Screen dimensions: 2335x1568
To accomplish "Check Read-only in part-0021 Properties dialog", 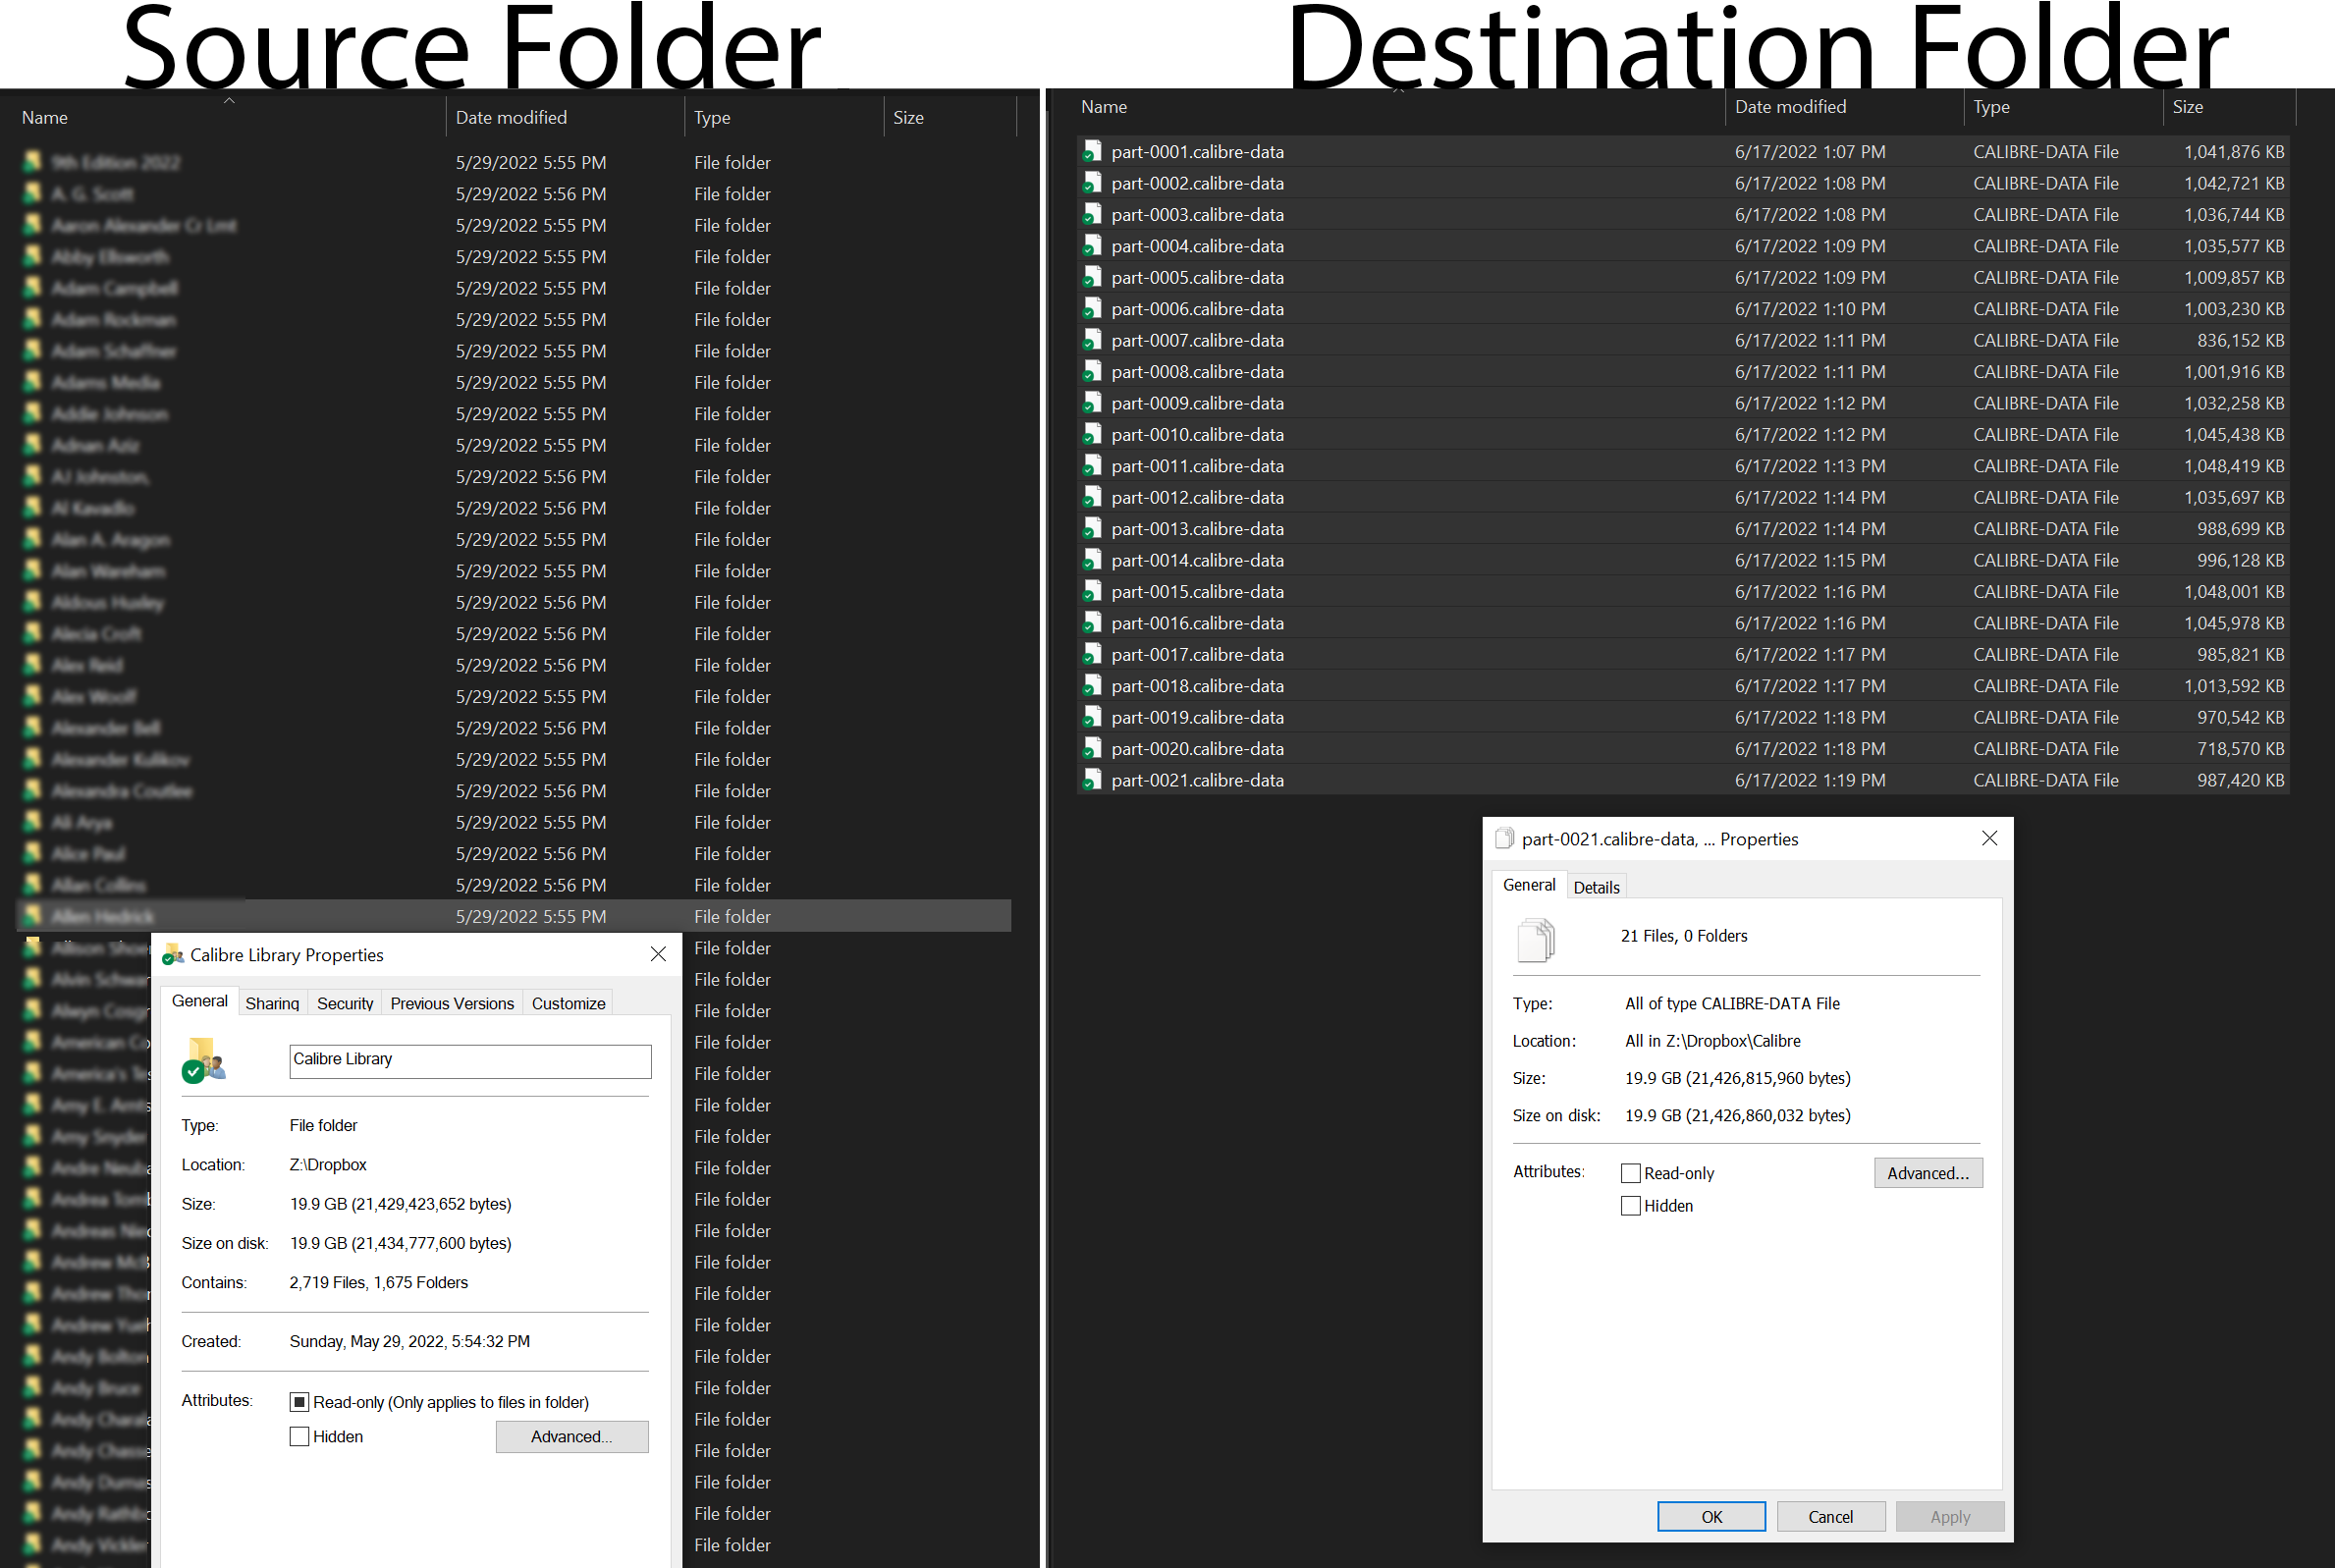I will pos(1630,1174).
